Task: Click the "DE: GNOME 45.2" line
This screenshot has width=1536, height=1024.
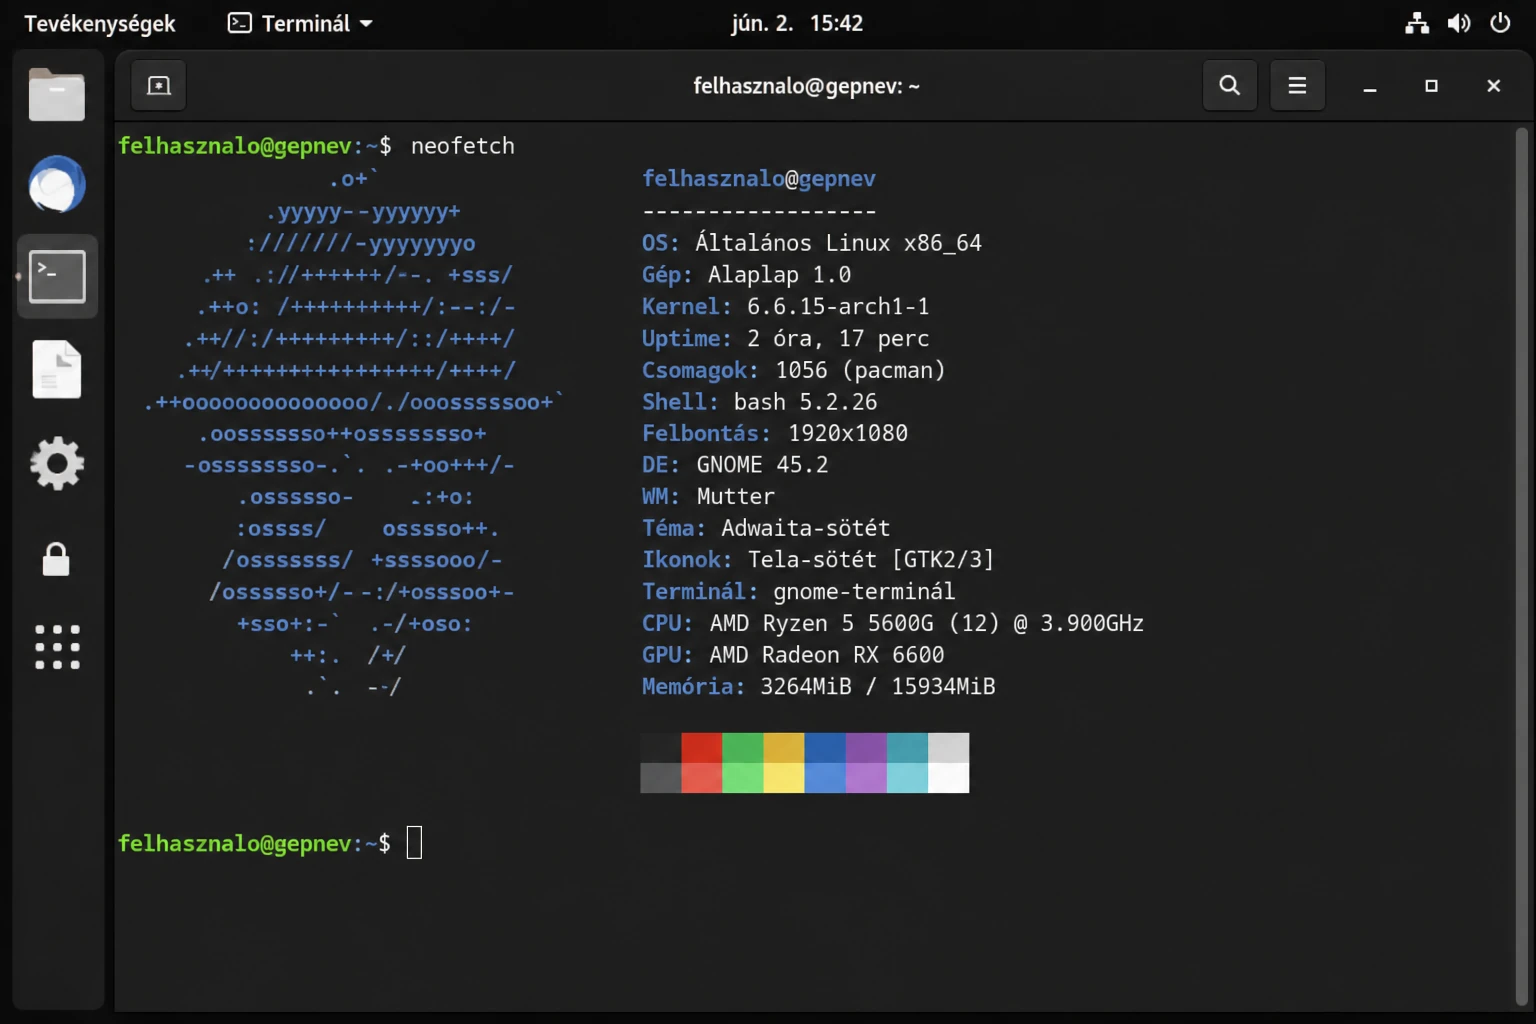Action: [x=735, y=465]
